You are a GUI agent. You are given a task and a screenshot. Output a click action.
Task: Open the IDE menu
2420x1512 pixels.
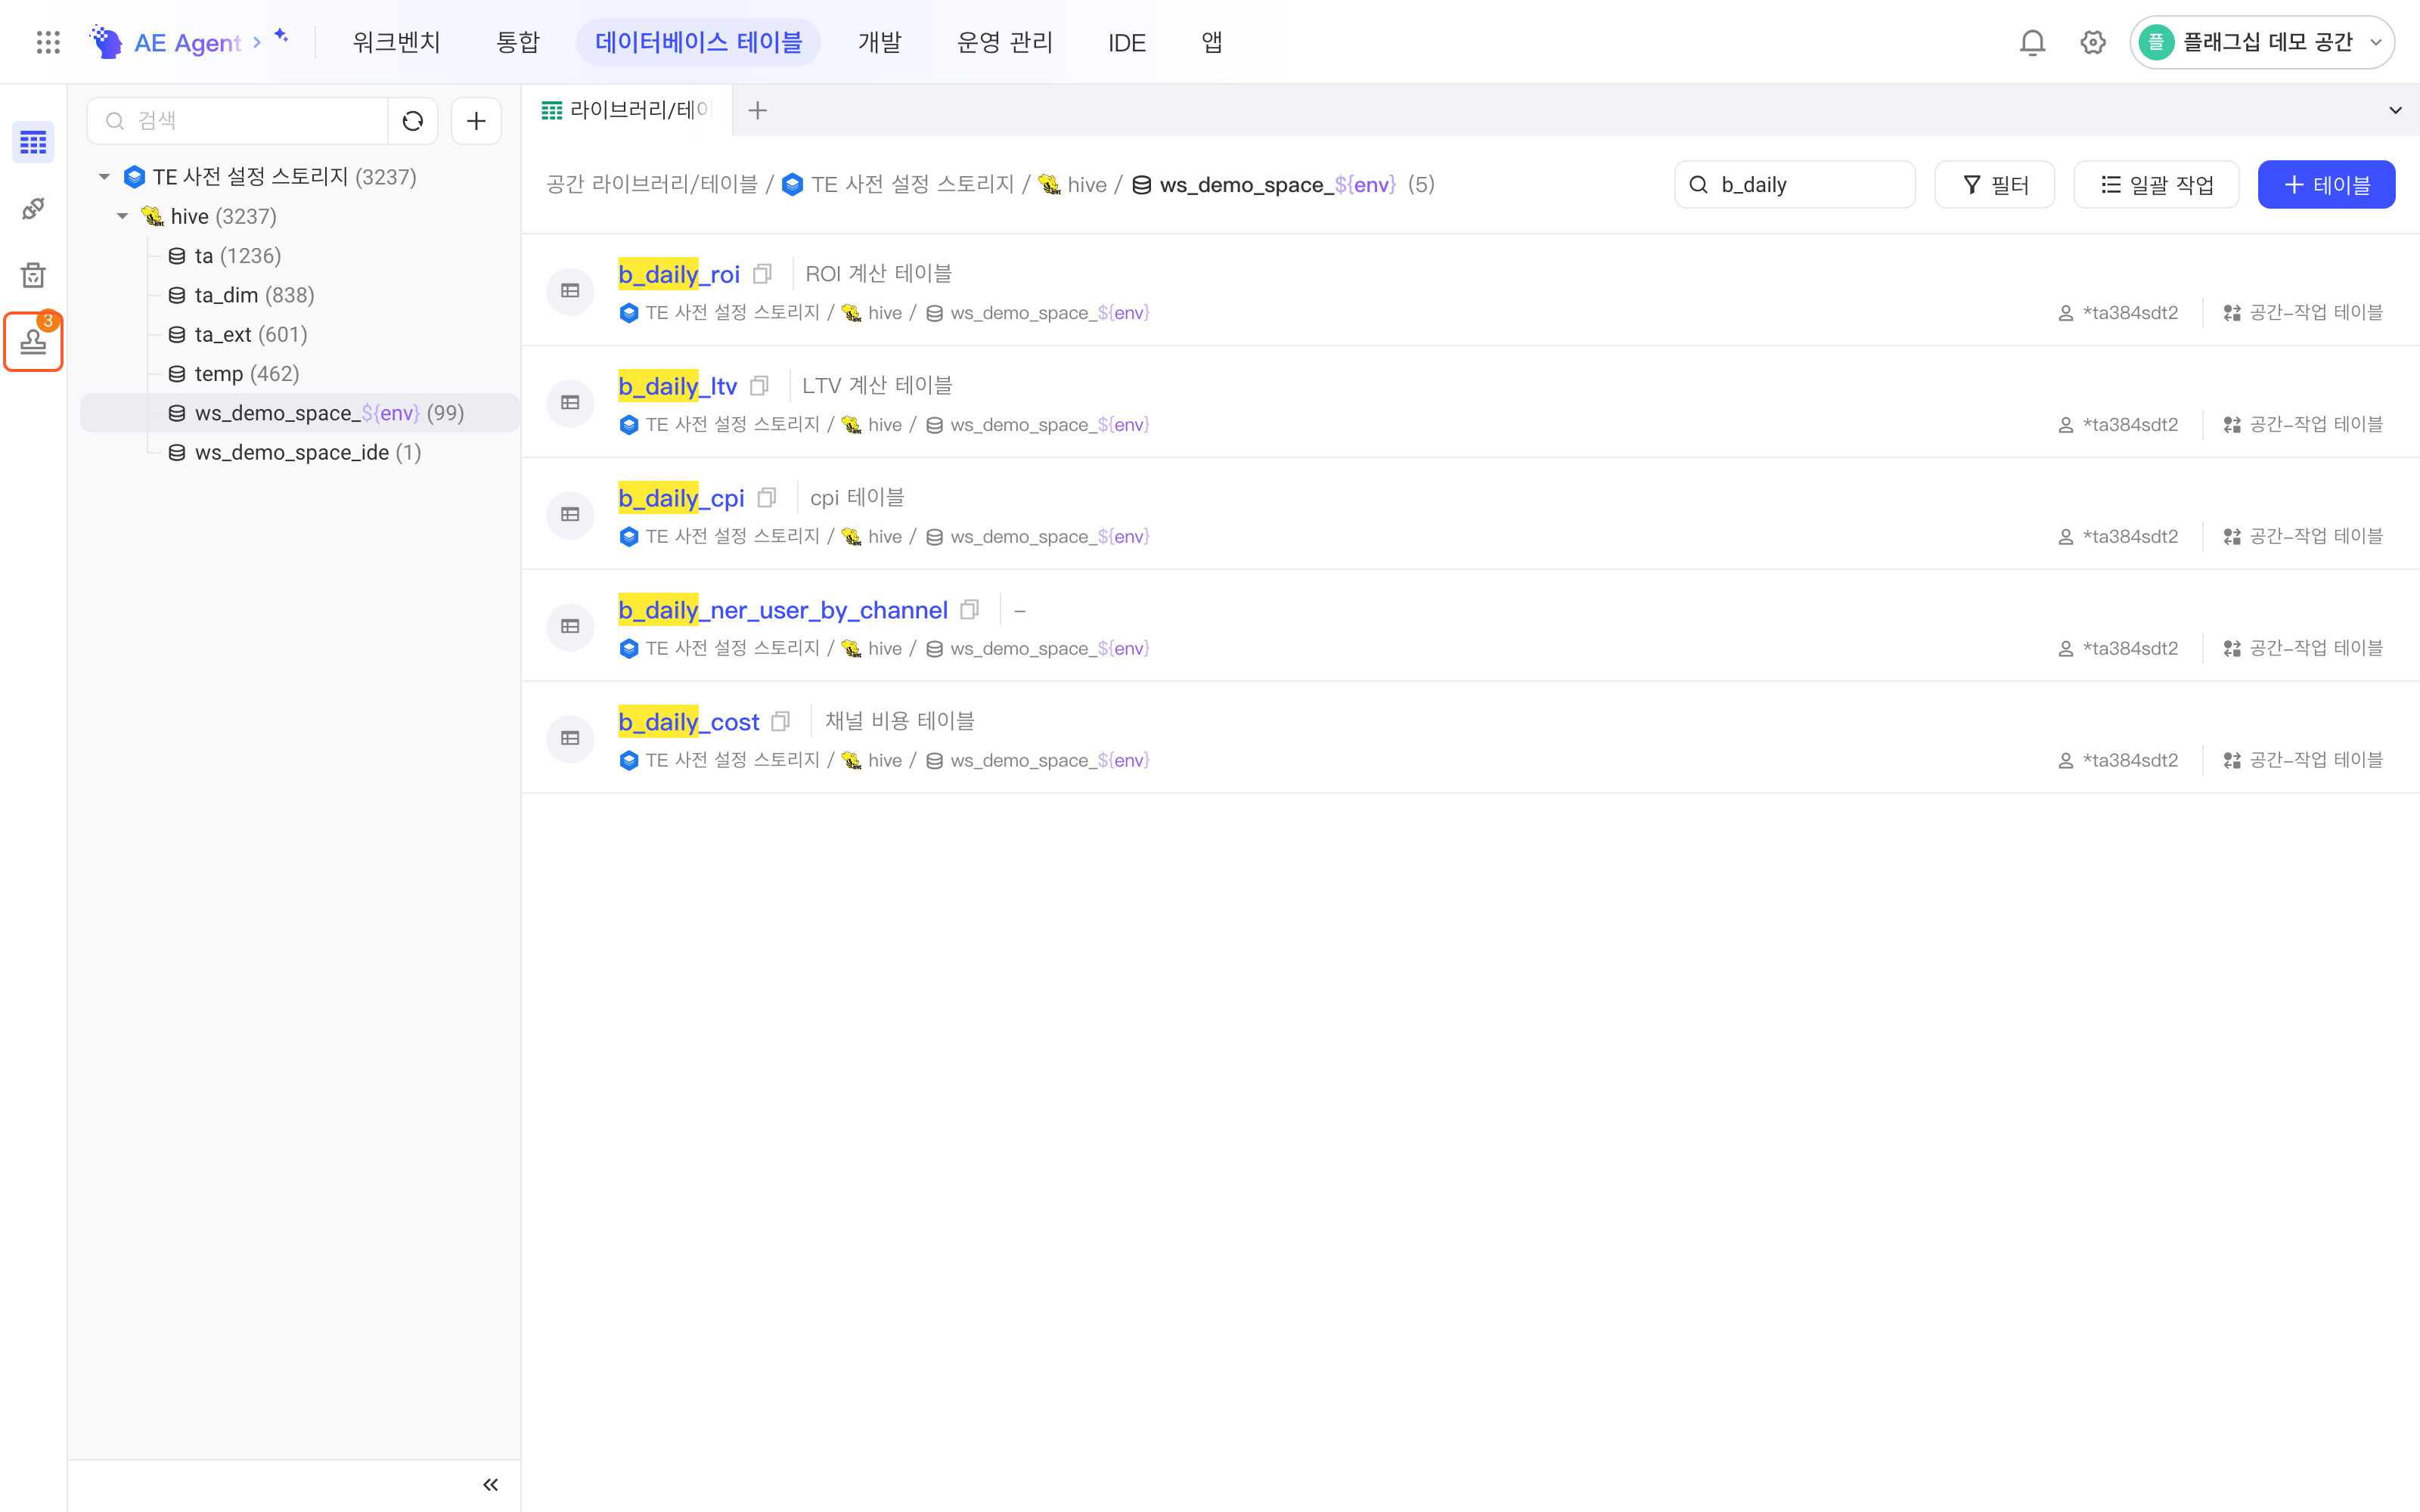point(1127,42)
